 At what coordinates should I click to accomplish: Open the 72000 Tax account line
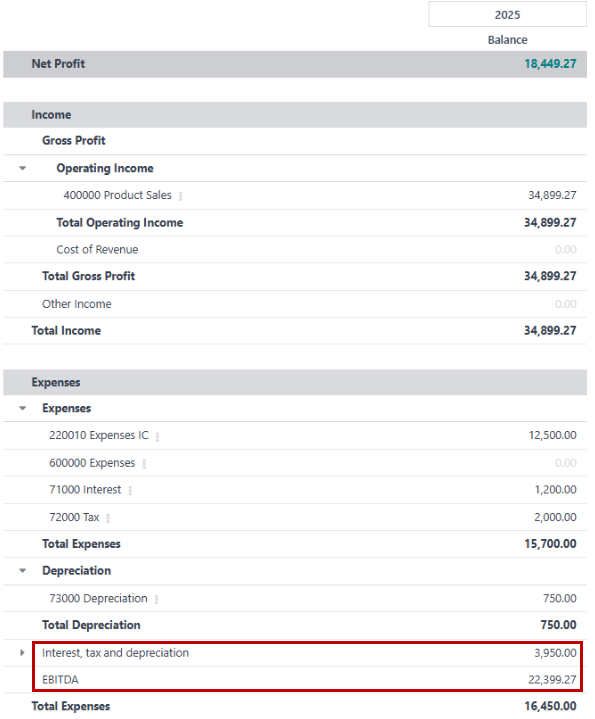click(x=74, y=517)
